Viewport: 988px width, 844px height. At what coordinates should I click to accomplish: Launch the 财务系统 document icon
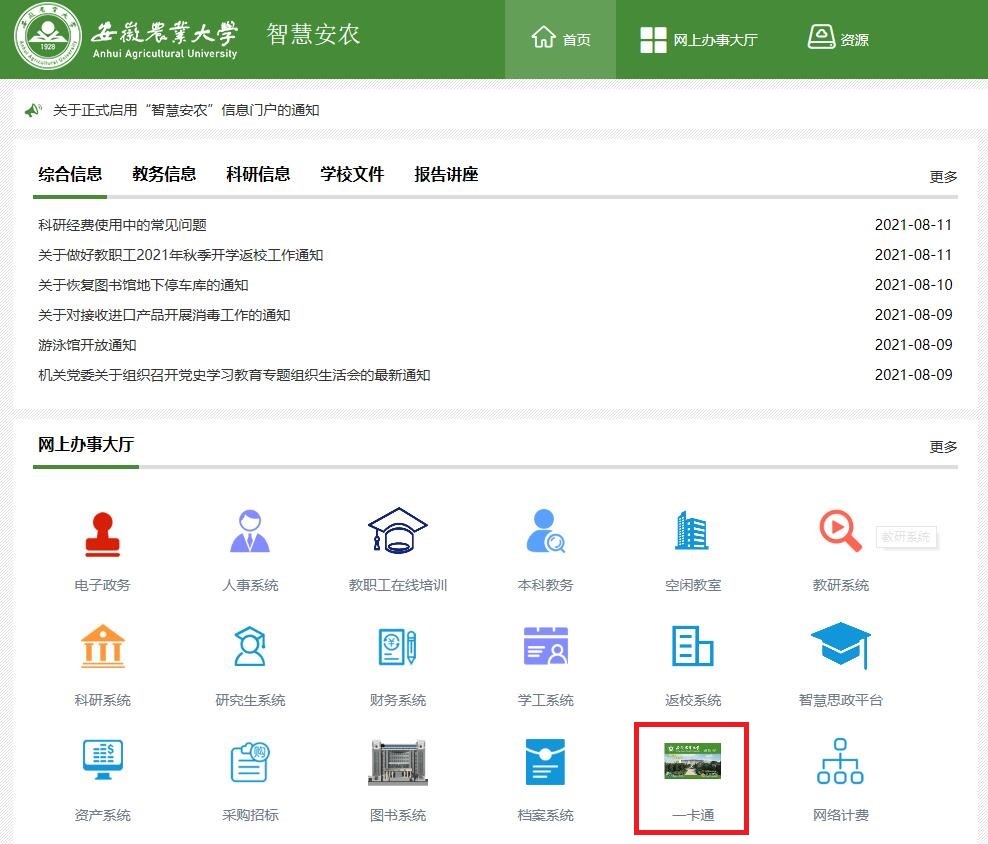(x=397, y=647)
